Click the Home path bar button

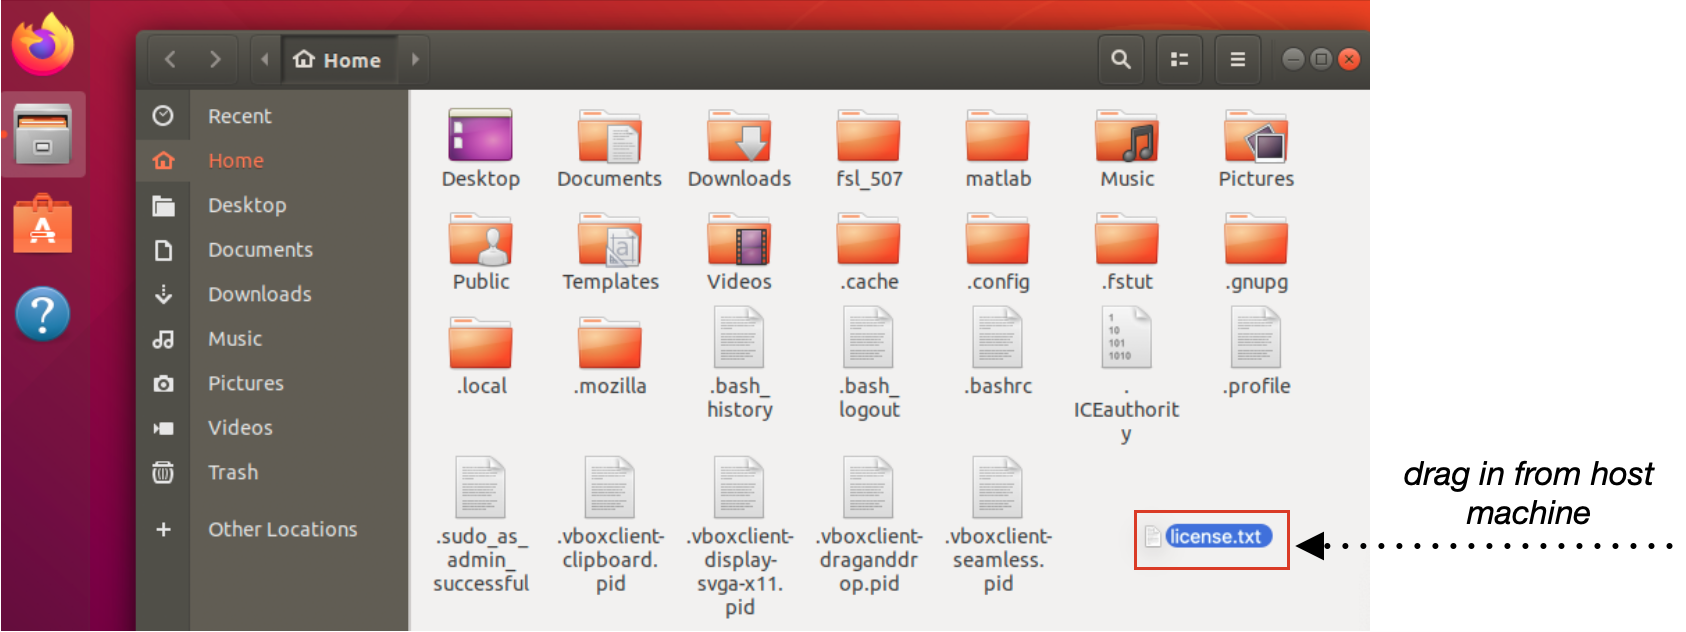click(x=338, y=60)
